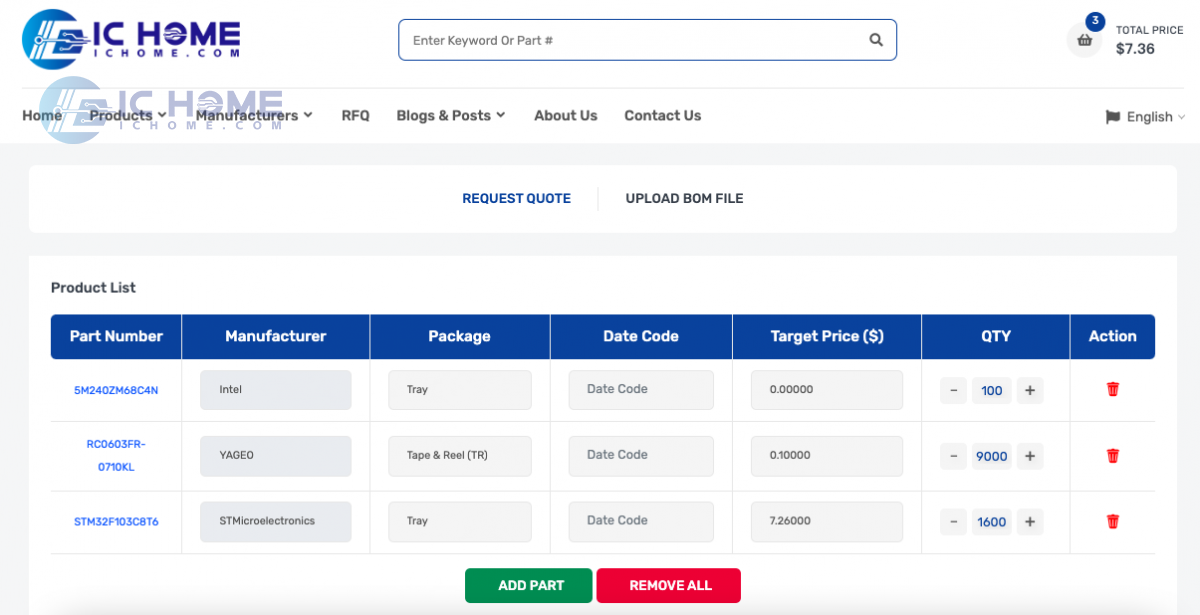Go to the Home menu item
Viewport: 1200px width, 615px height.
tap(42, 115)
